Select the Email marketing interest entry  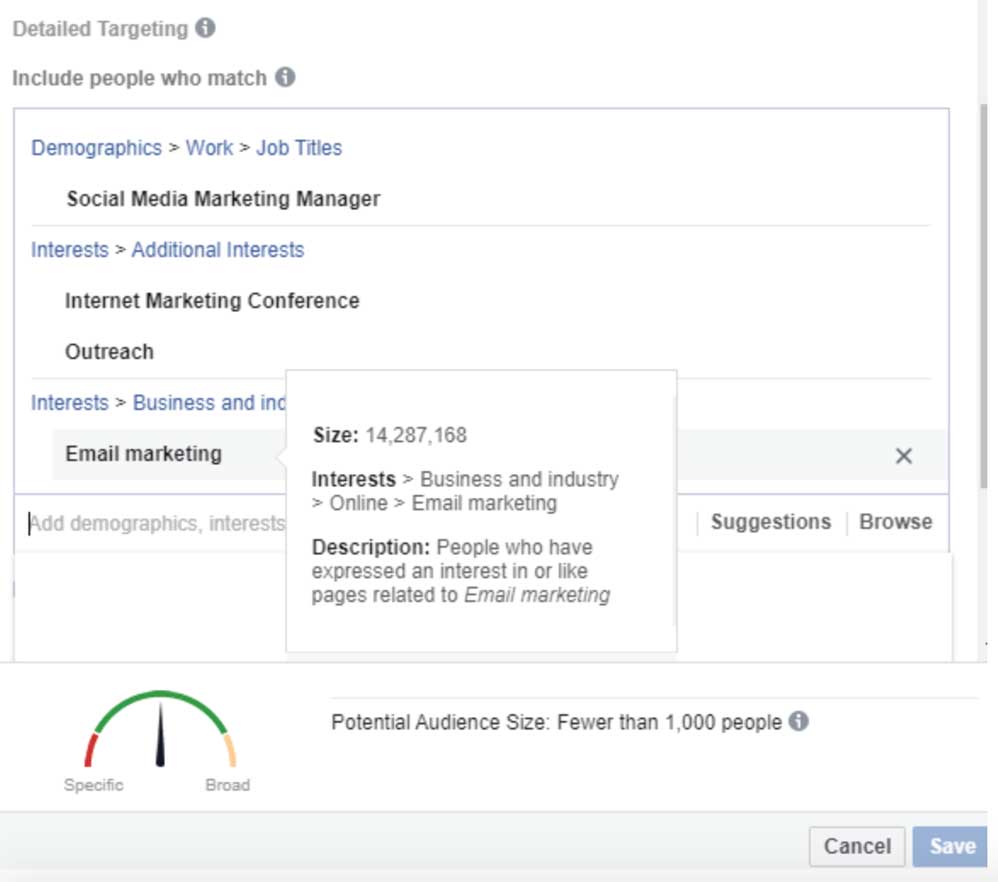pyautogui.click(x=142, y=454)
